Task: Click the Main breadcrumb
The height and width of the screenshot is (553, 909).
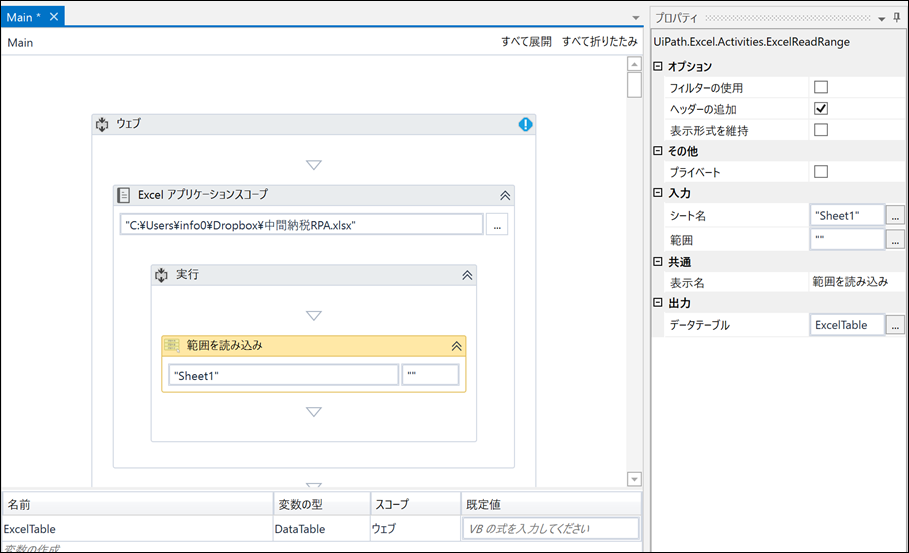Action: [20, 42]
